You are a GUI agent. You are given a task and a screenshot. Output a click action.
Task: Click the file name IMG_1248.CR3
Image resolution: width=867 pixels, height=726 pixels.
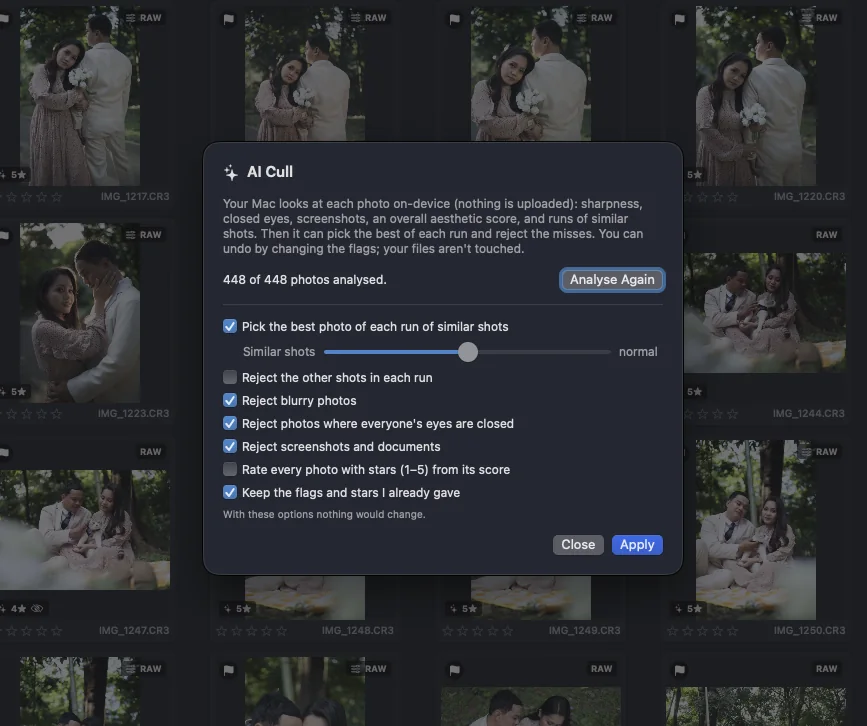point(358,630)
